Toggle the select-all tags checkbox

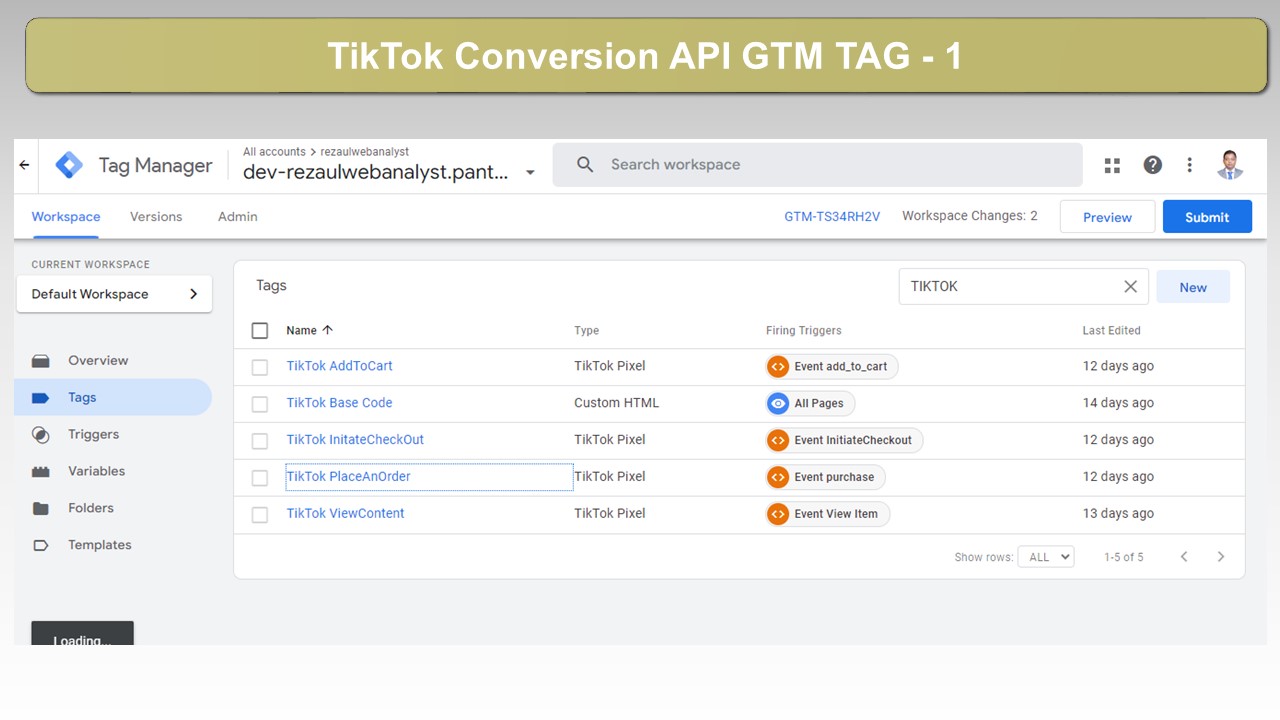pyautogui.click(x=260, y=331)
